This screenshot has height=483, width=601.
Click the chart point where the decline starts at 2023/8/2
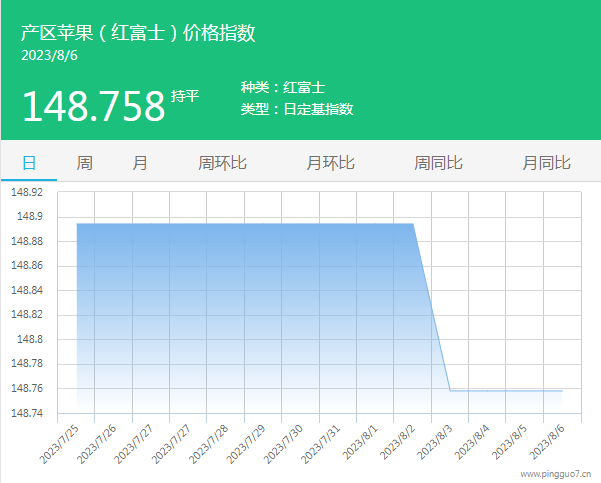coord(413,224)
